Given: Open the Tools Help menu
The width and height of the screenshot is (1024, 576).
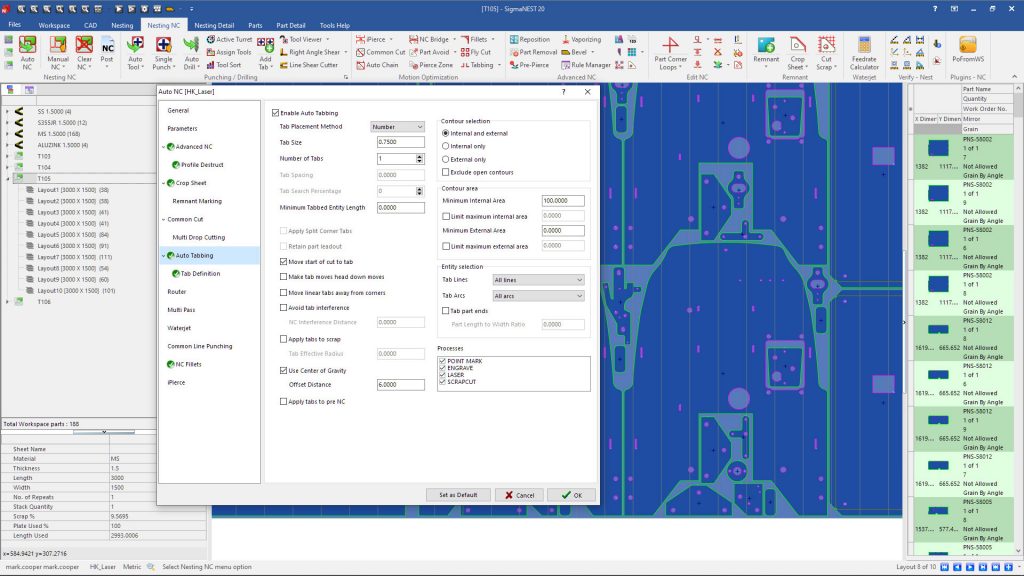Looking at the screenshot, I should click(x=336, y=25).
